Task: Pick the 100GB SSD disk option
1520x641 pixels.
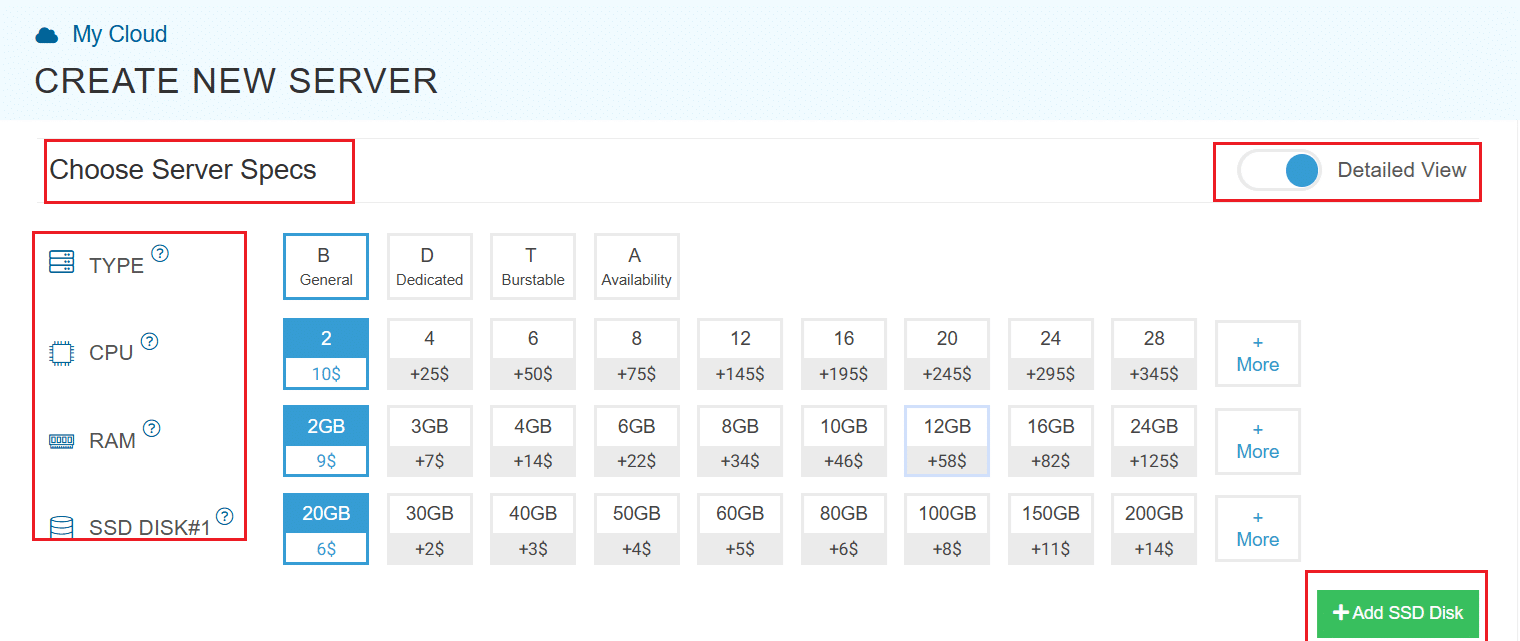Action: [947, 528]
